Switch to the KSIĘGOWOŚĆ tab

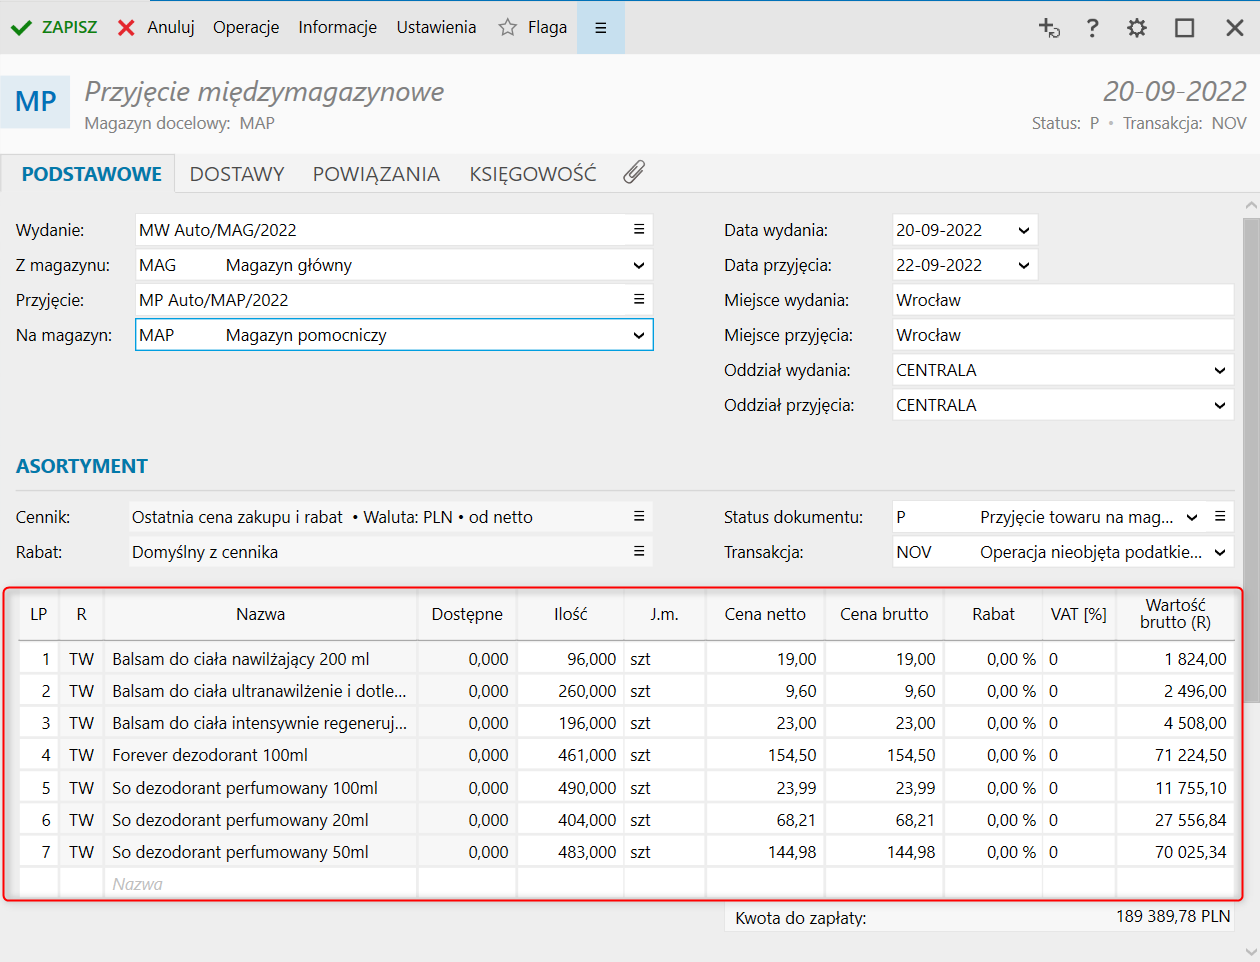(x=532, y=174)
